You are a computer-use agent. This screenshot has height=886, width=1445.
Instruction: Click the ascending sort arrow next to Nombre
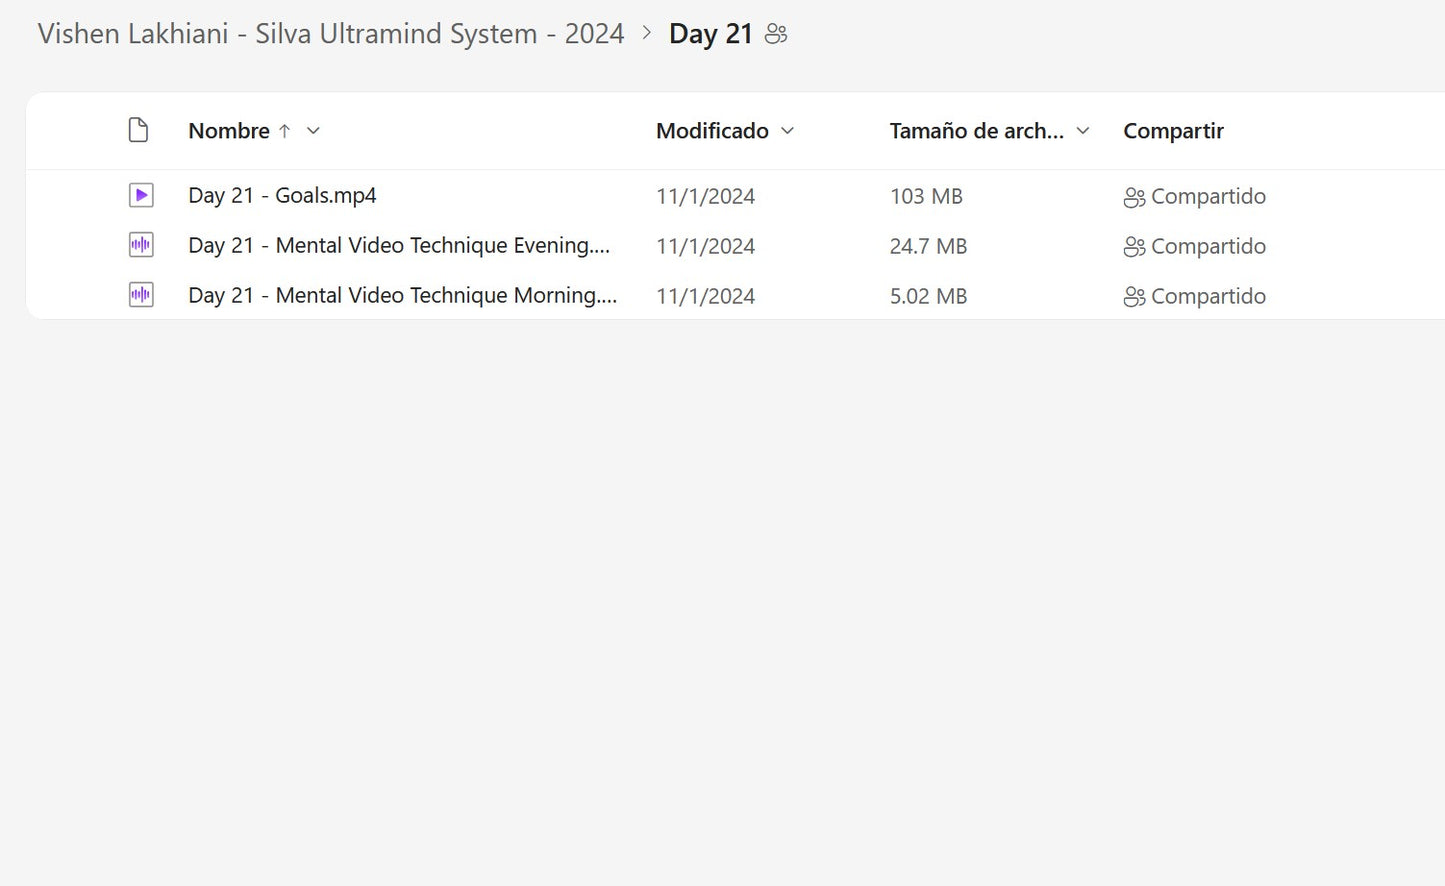[285, 131]
